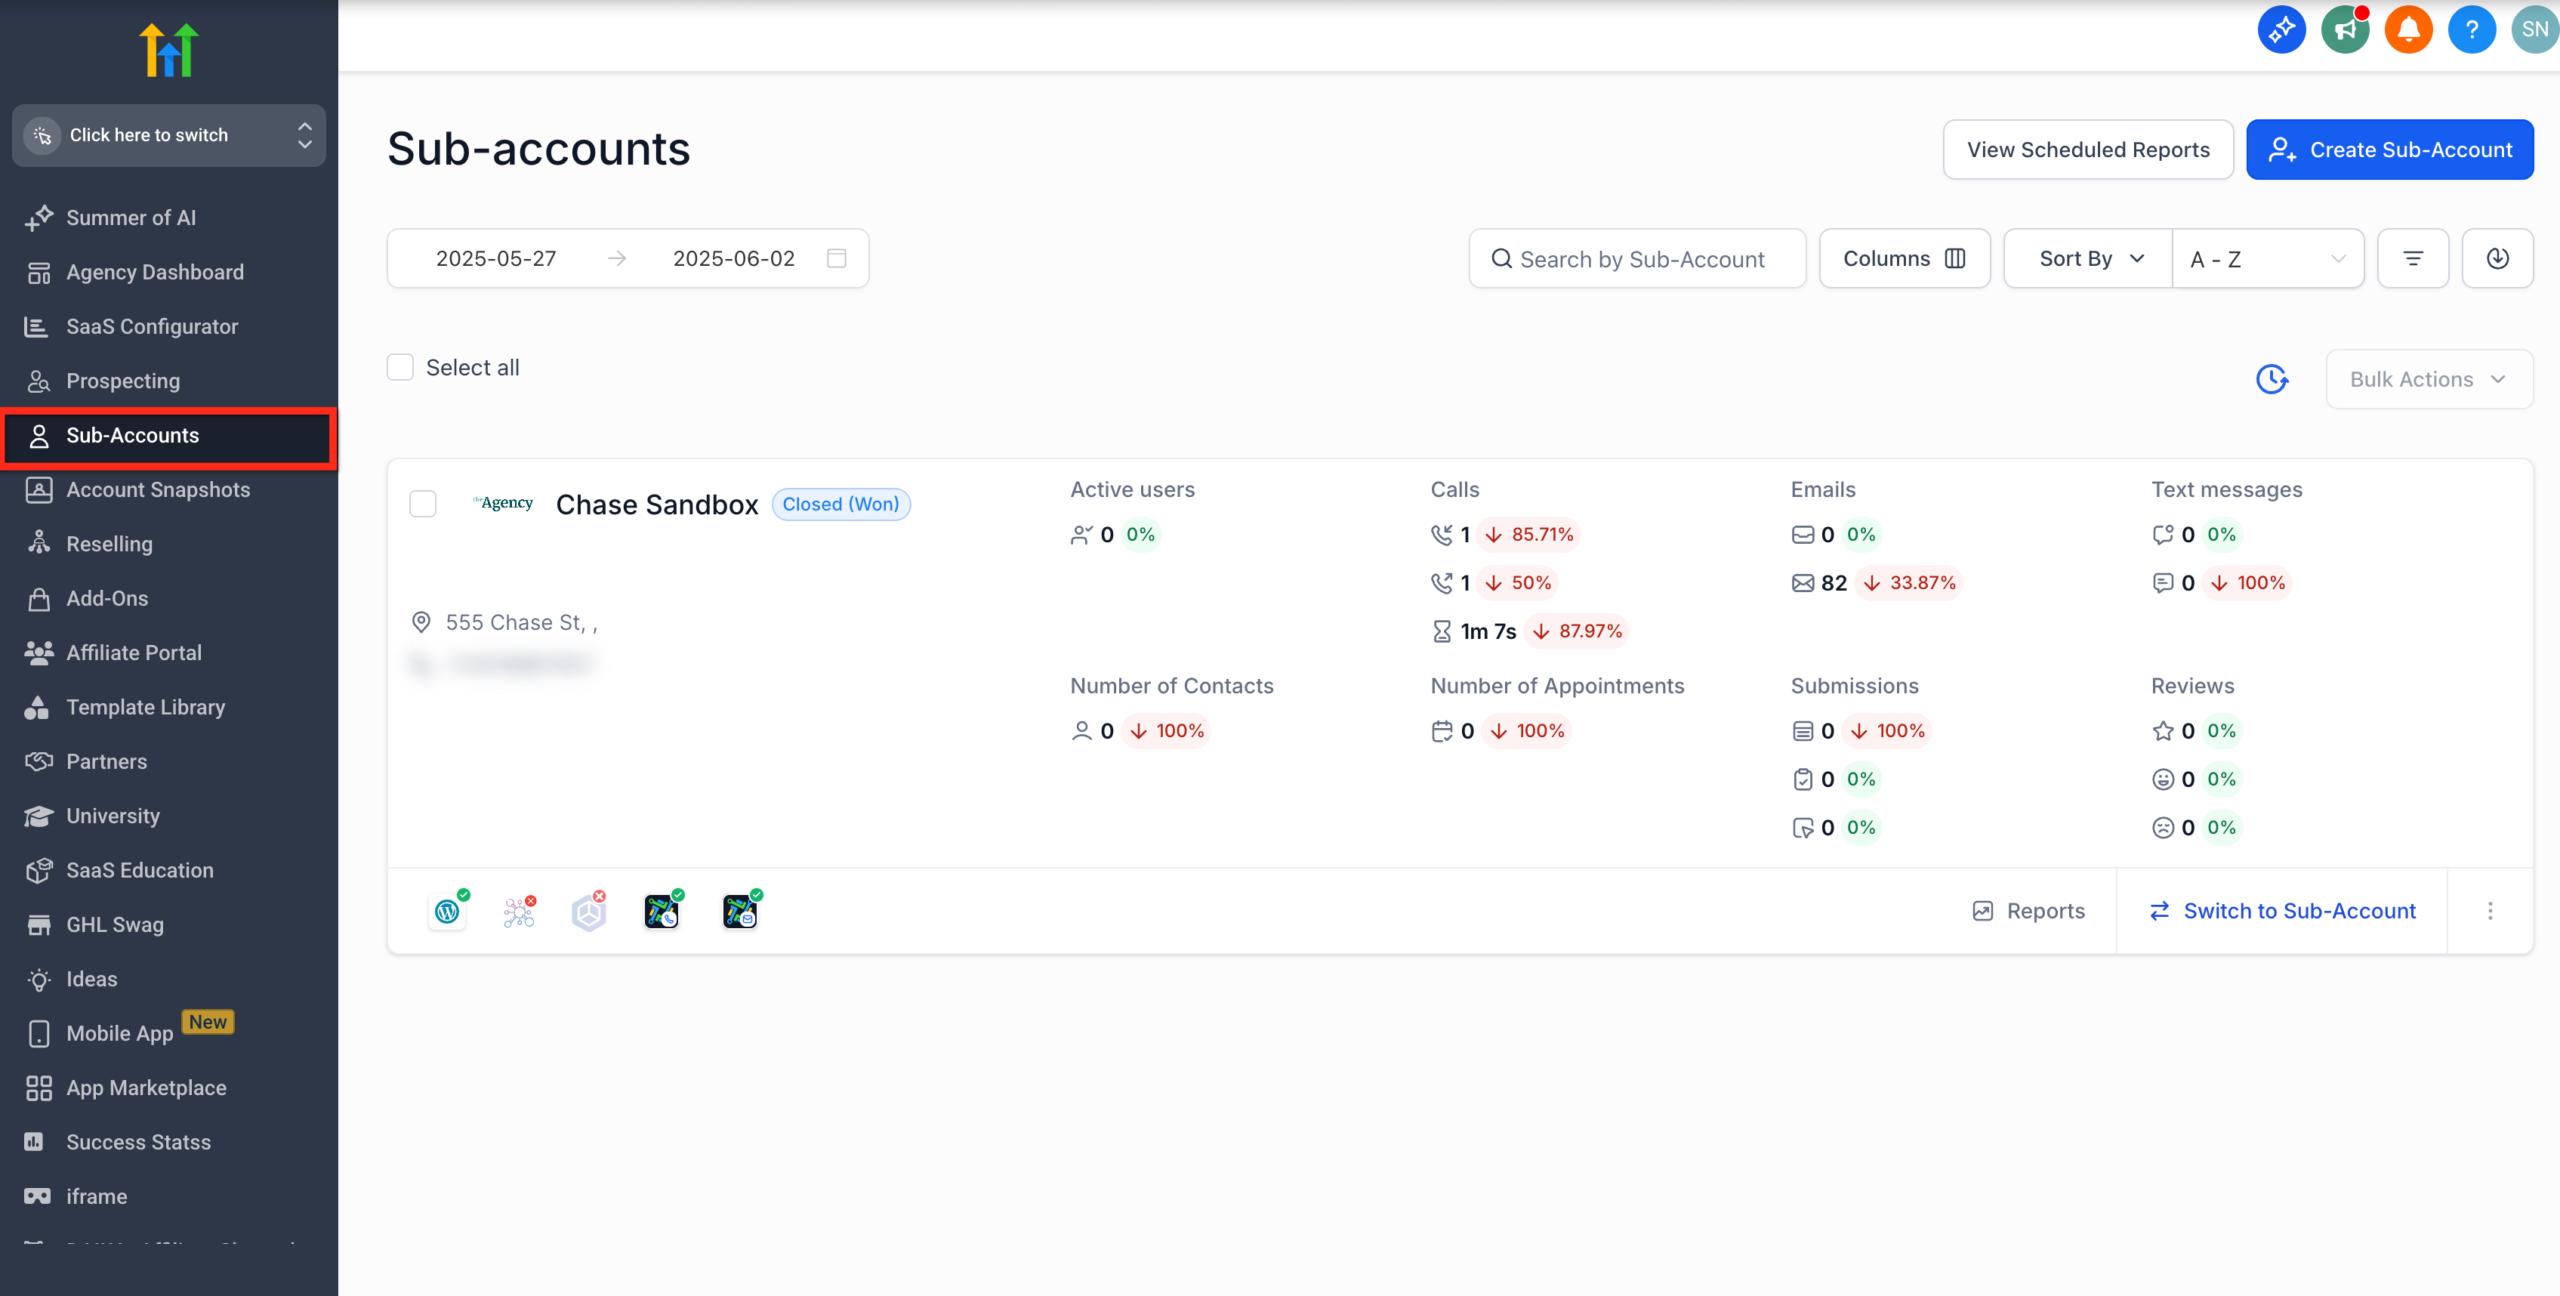Check the Select all checkbox
2560x1296 pixels.
click(400, 367)
